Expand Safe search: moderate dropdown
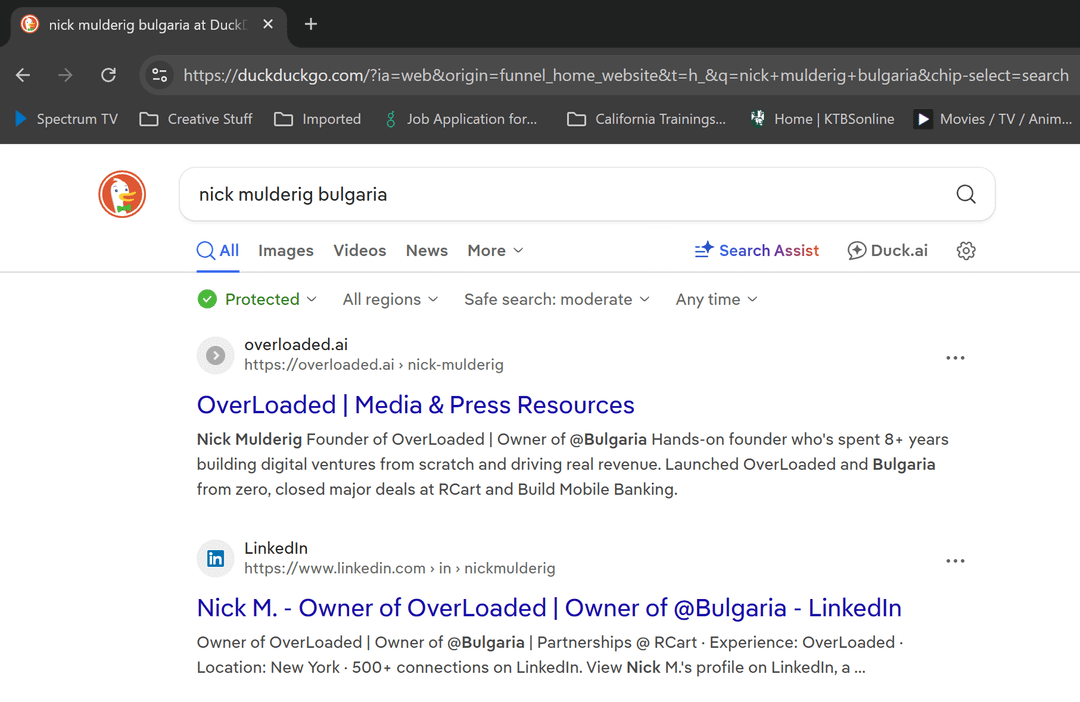1080x702 pixels. click(556, 299)
